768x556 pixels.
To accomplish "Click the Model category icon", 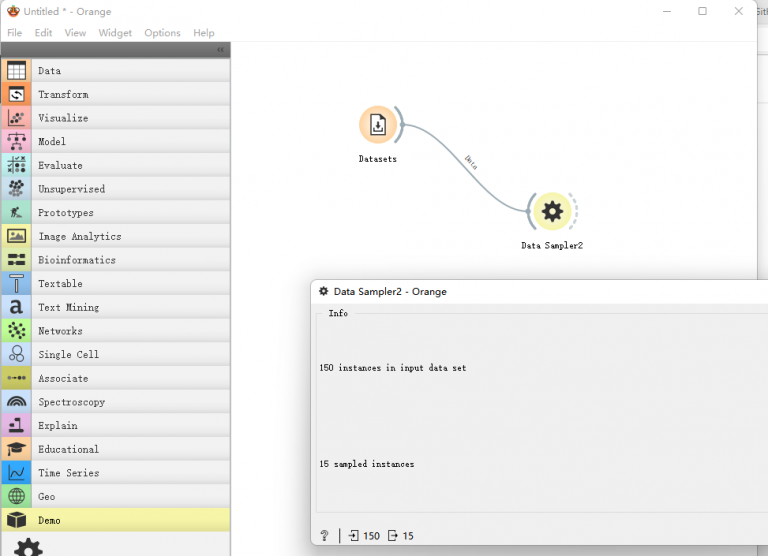I will 16,142.
